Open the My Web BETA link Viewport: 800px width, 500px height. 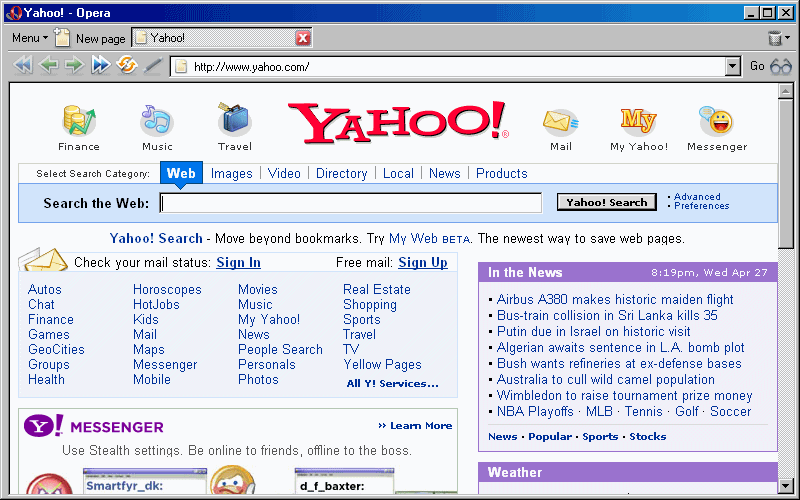[x=429, y=239]
